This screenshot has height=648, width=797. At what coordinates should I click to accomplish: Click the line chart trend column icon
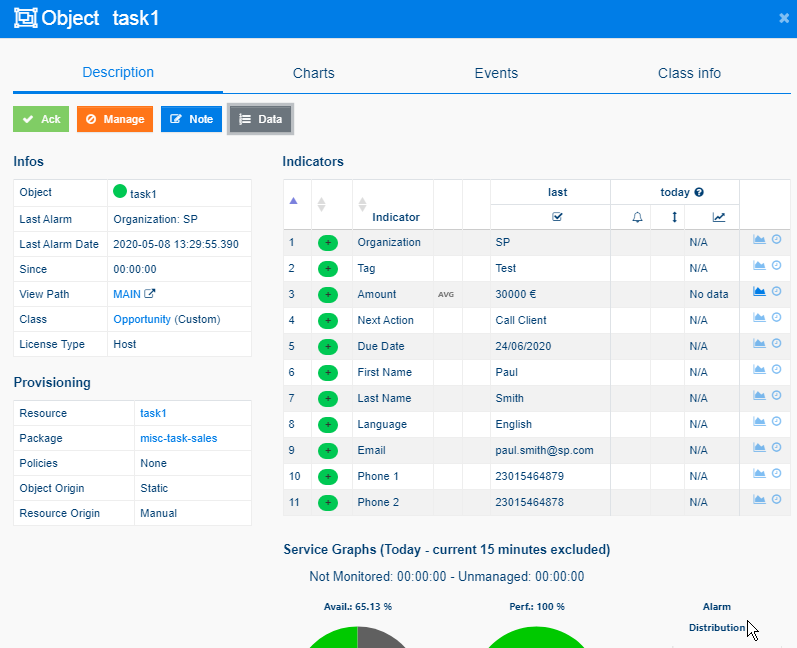[x=719, y=217]
